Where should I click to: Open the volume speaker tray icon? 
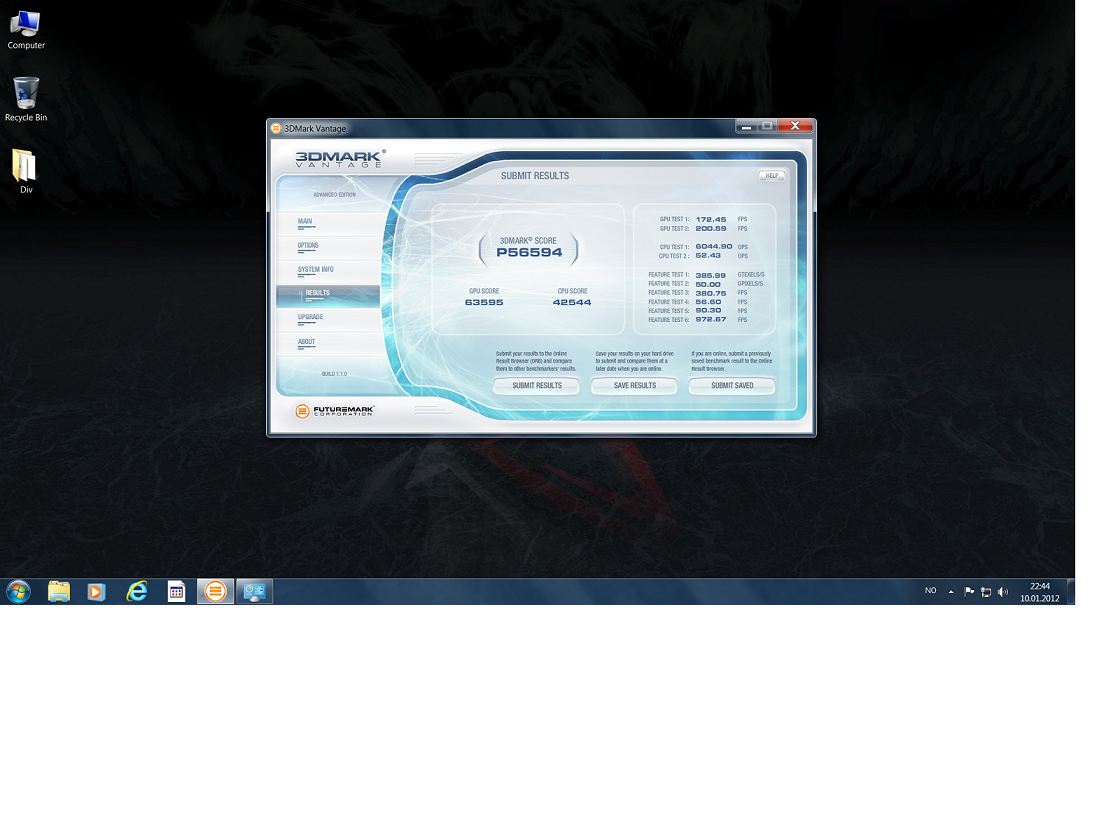pos(1003,591)
